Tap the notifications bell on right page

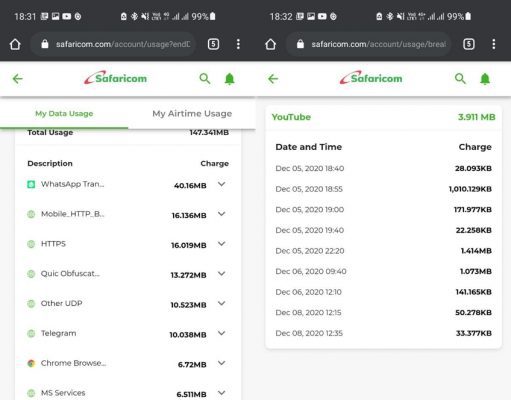tap(485, 79)
